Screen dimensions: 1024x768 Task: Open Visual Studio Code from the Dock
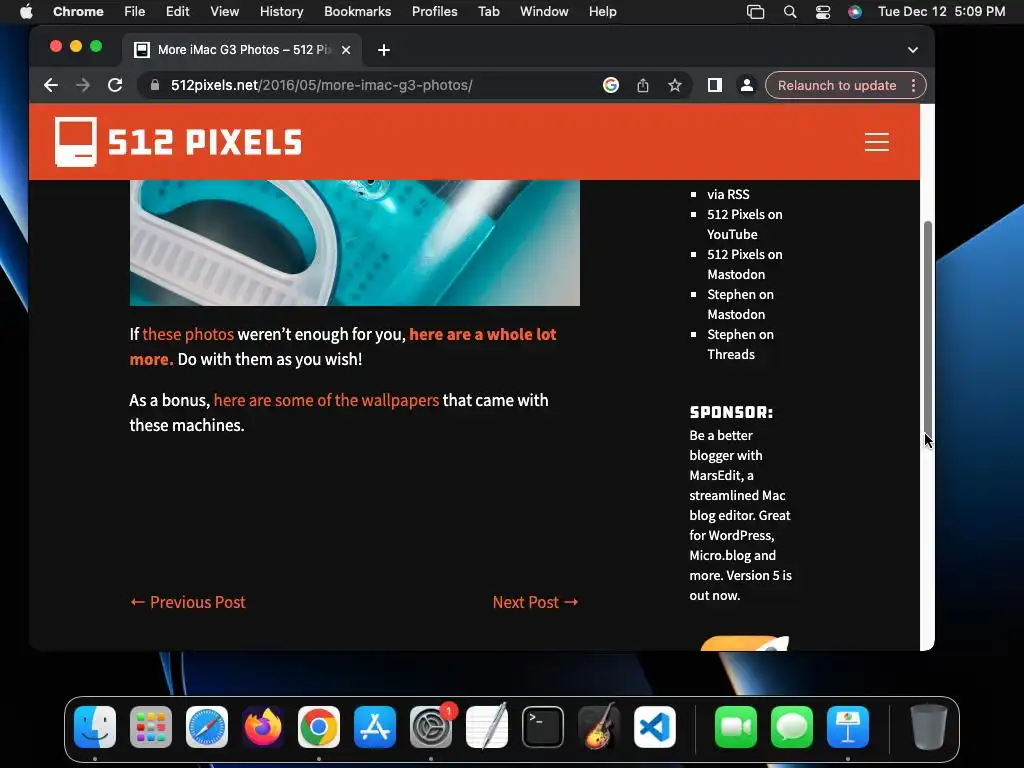pyautogui.click(x=655, y=727)
